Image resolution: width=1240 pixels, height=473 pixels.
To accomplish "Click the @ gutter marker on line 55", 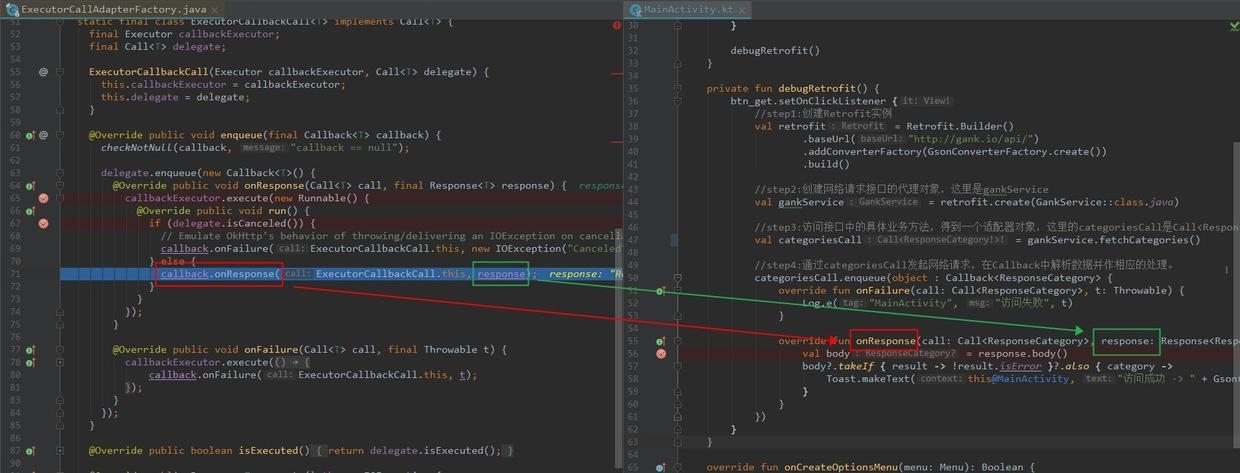I will point(43,72).
